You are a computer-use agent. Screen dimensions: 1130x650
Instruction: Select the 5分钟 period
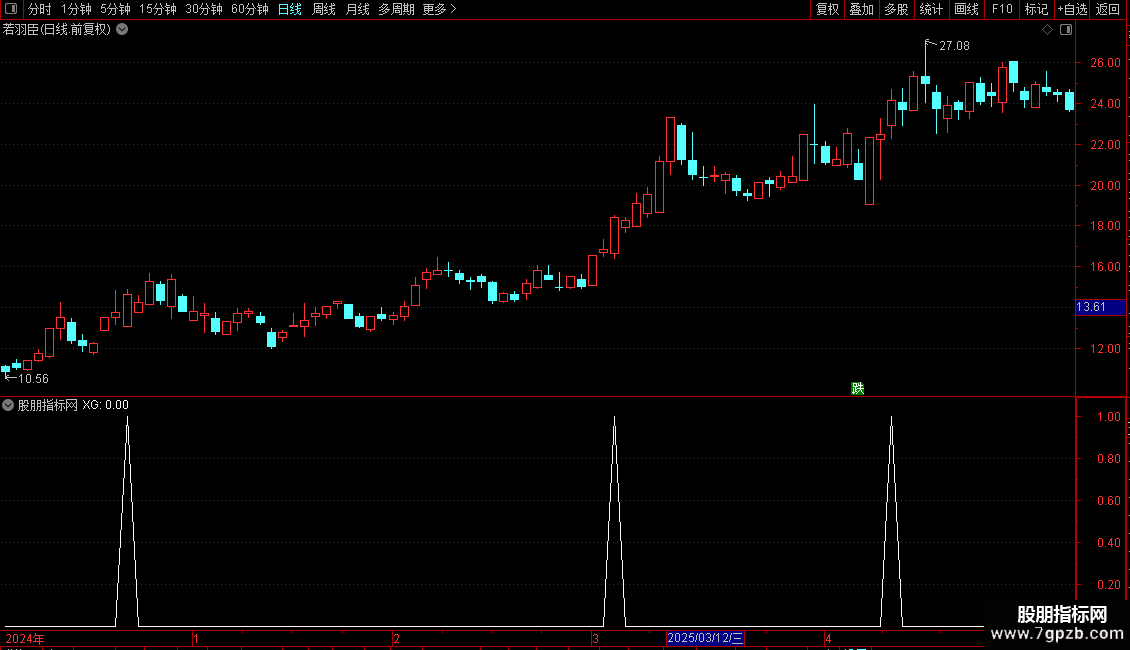tap(115, 9)
